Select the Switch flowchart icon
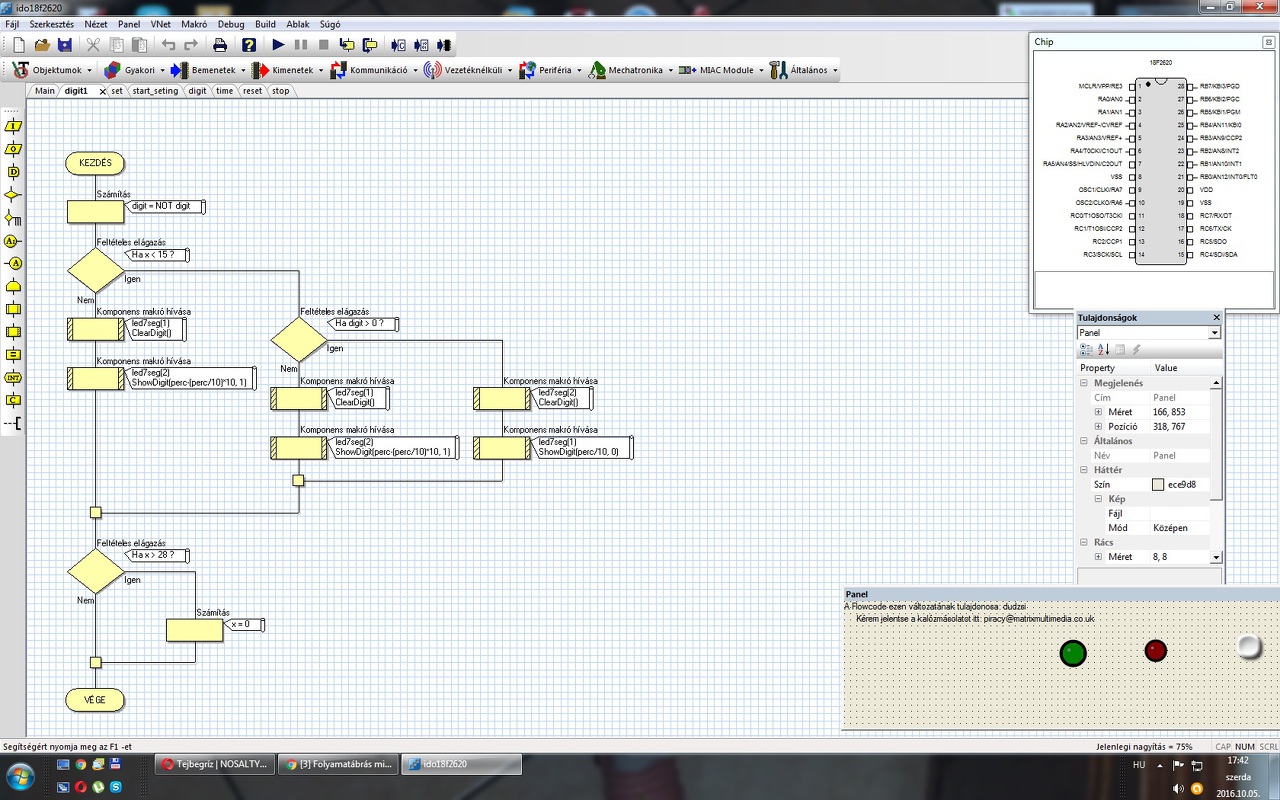The image size is (1280, 800). [13, 218]
